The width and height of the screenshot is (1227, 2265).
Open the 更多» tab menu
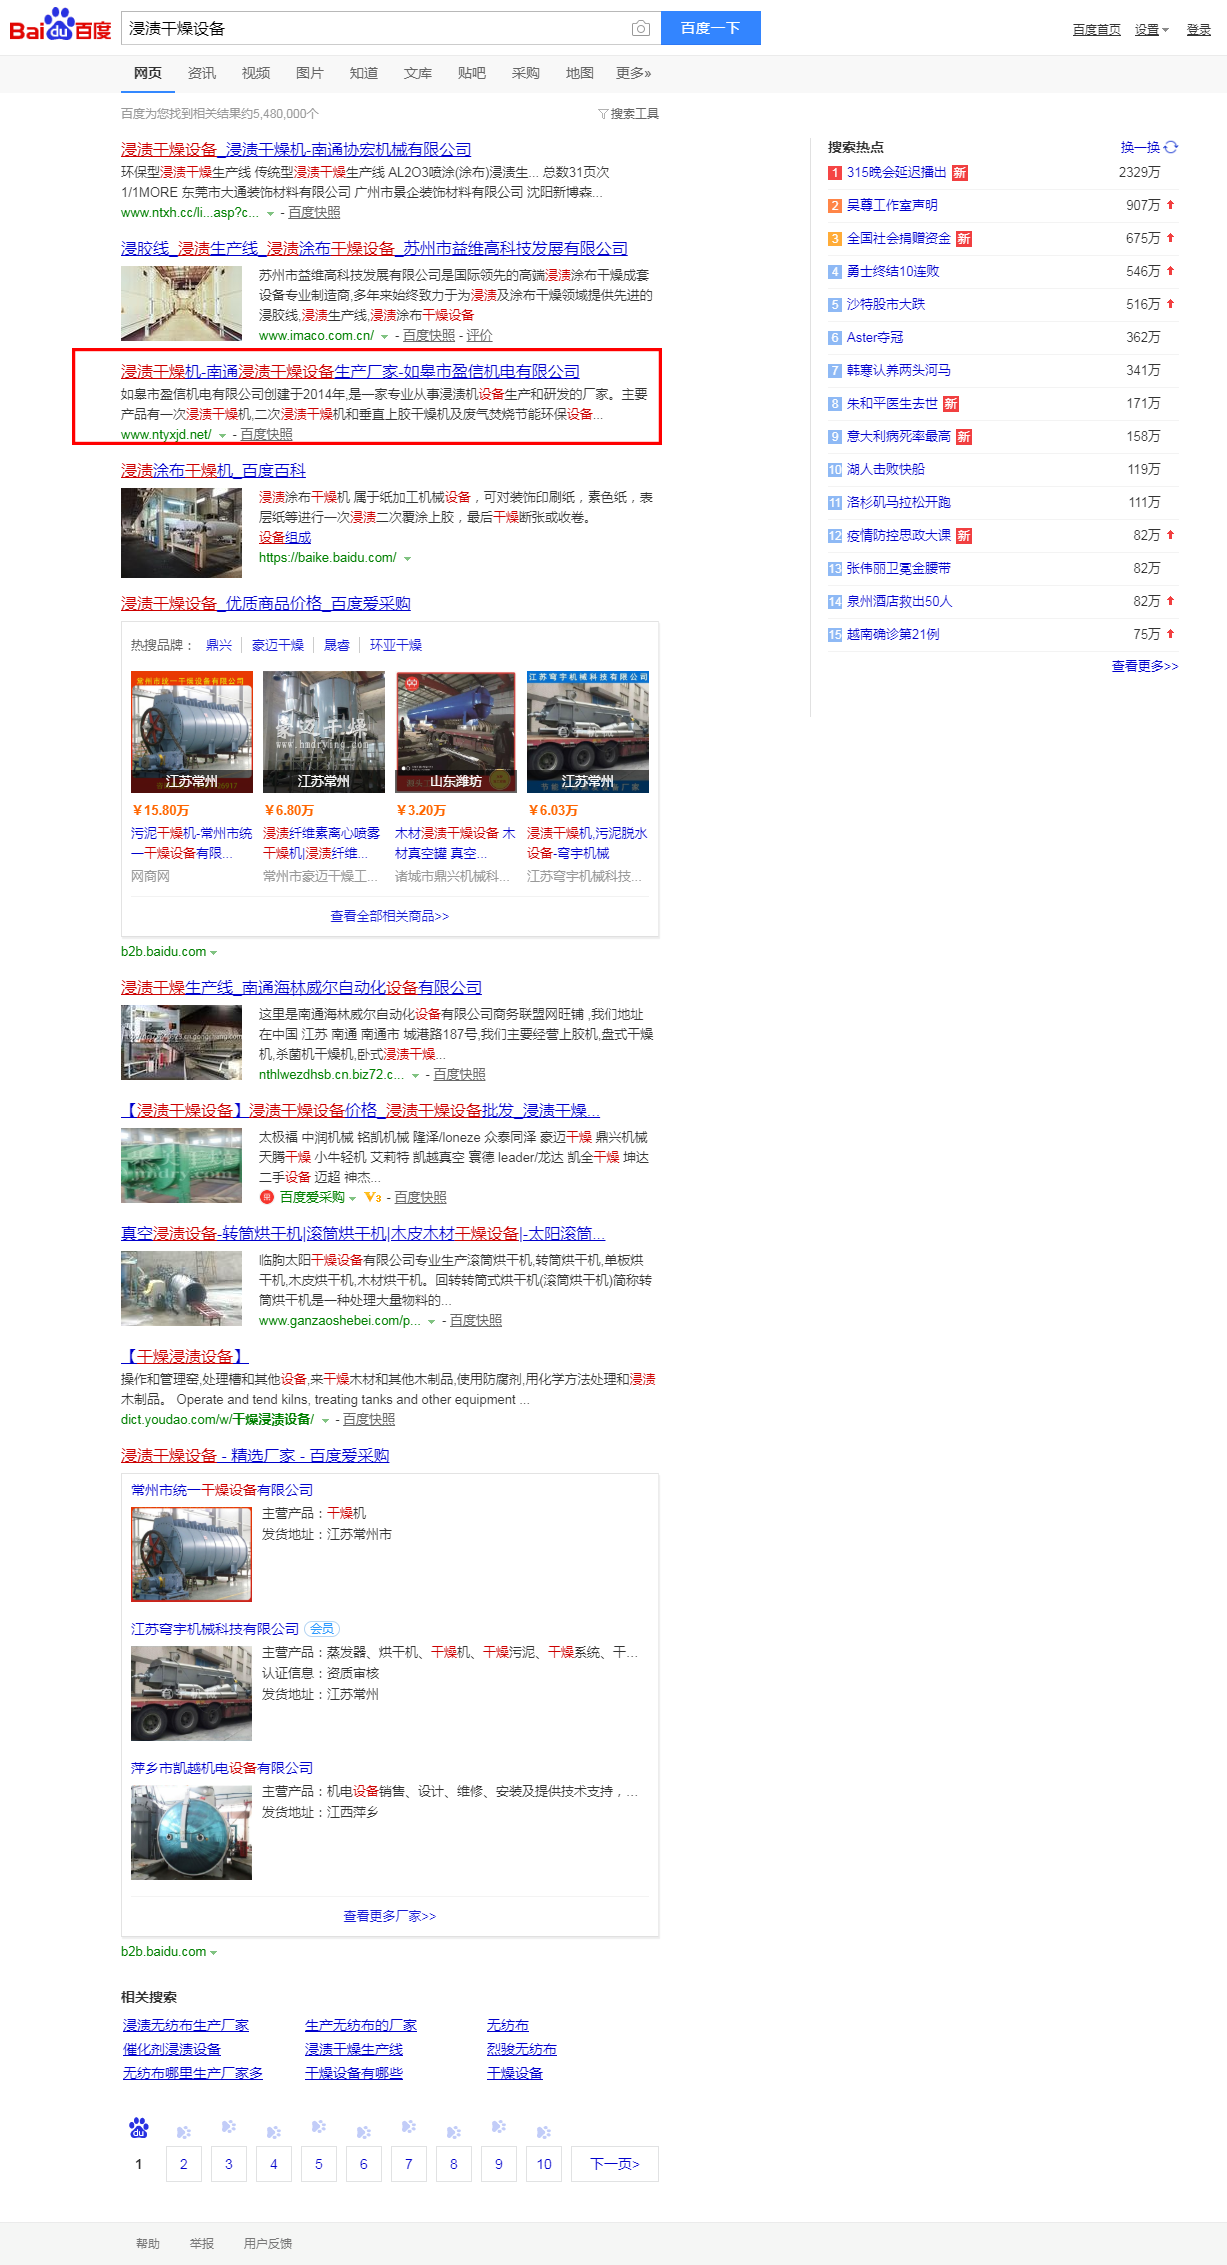click(x=634, y=73)
